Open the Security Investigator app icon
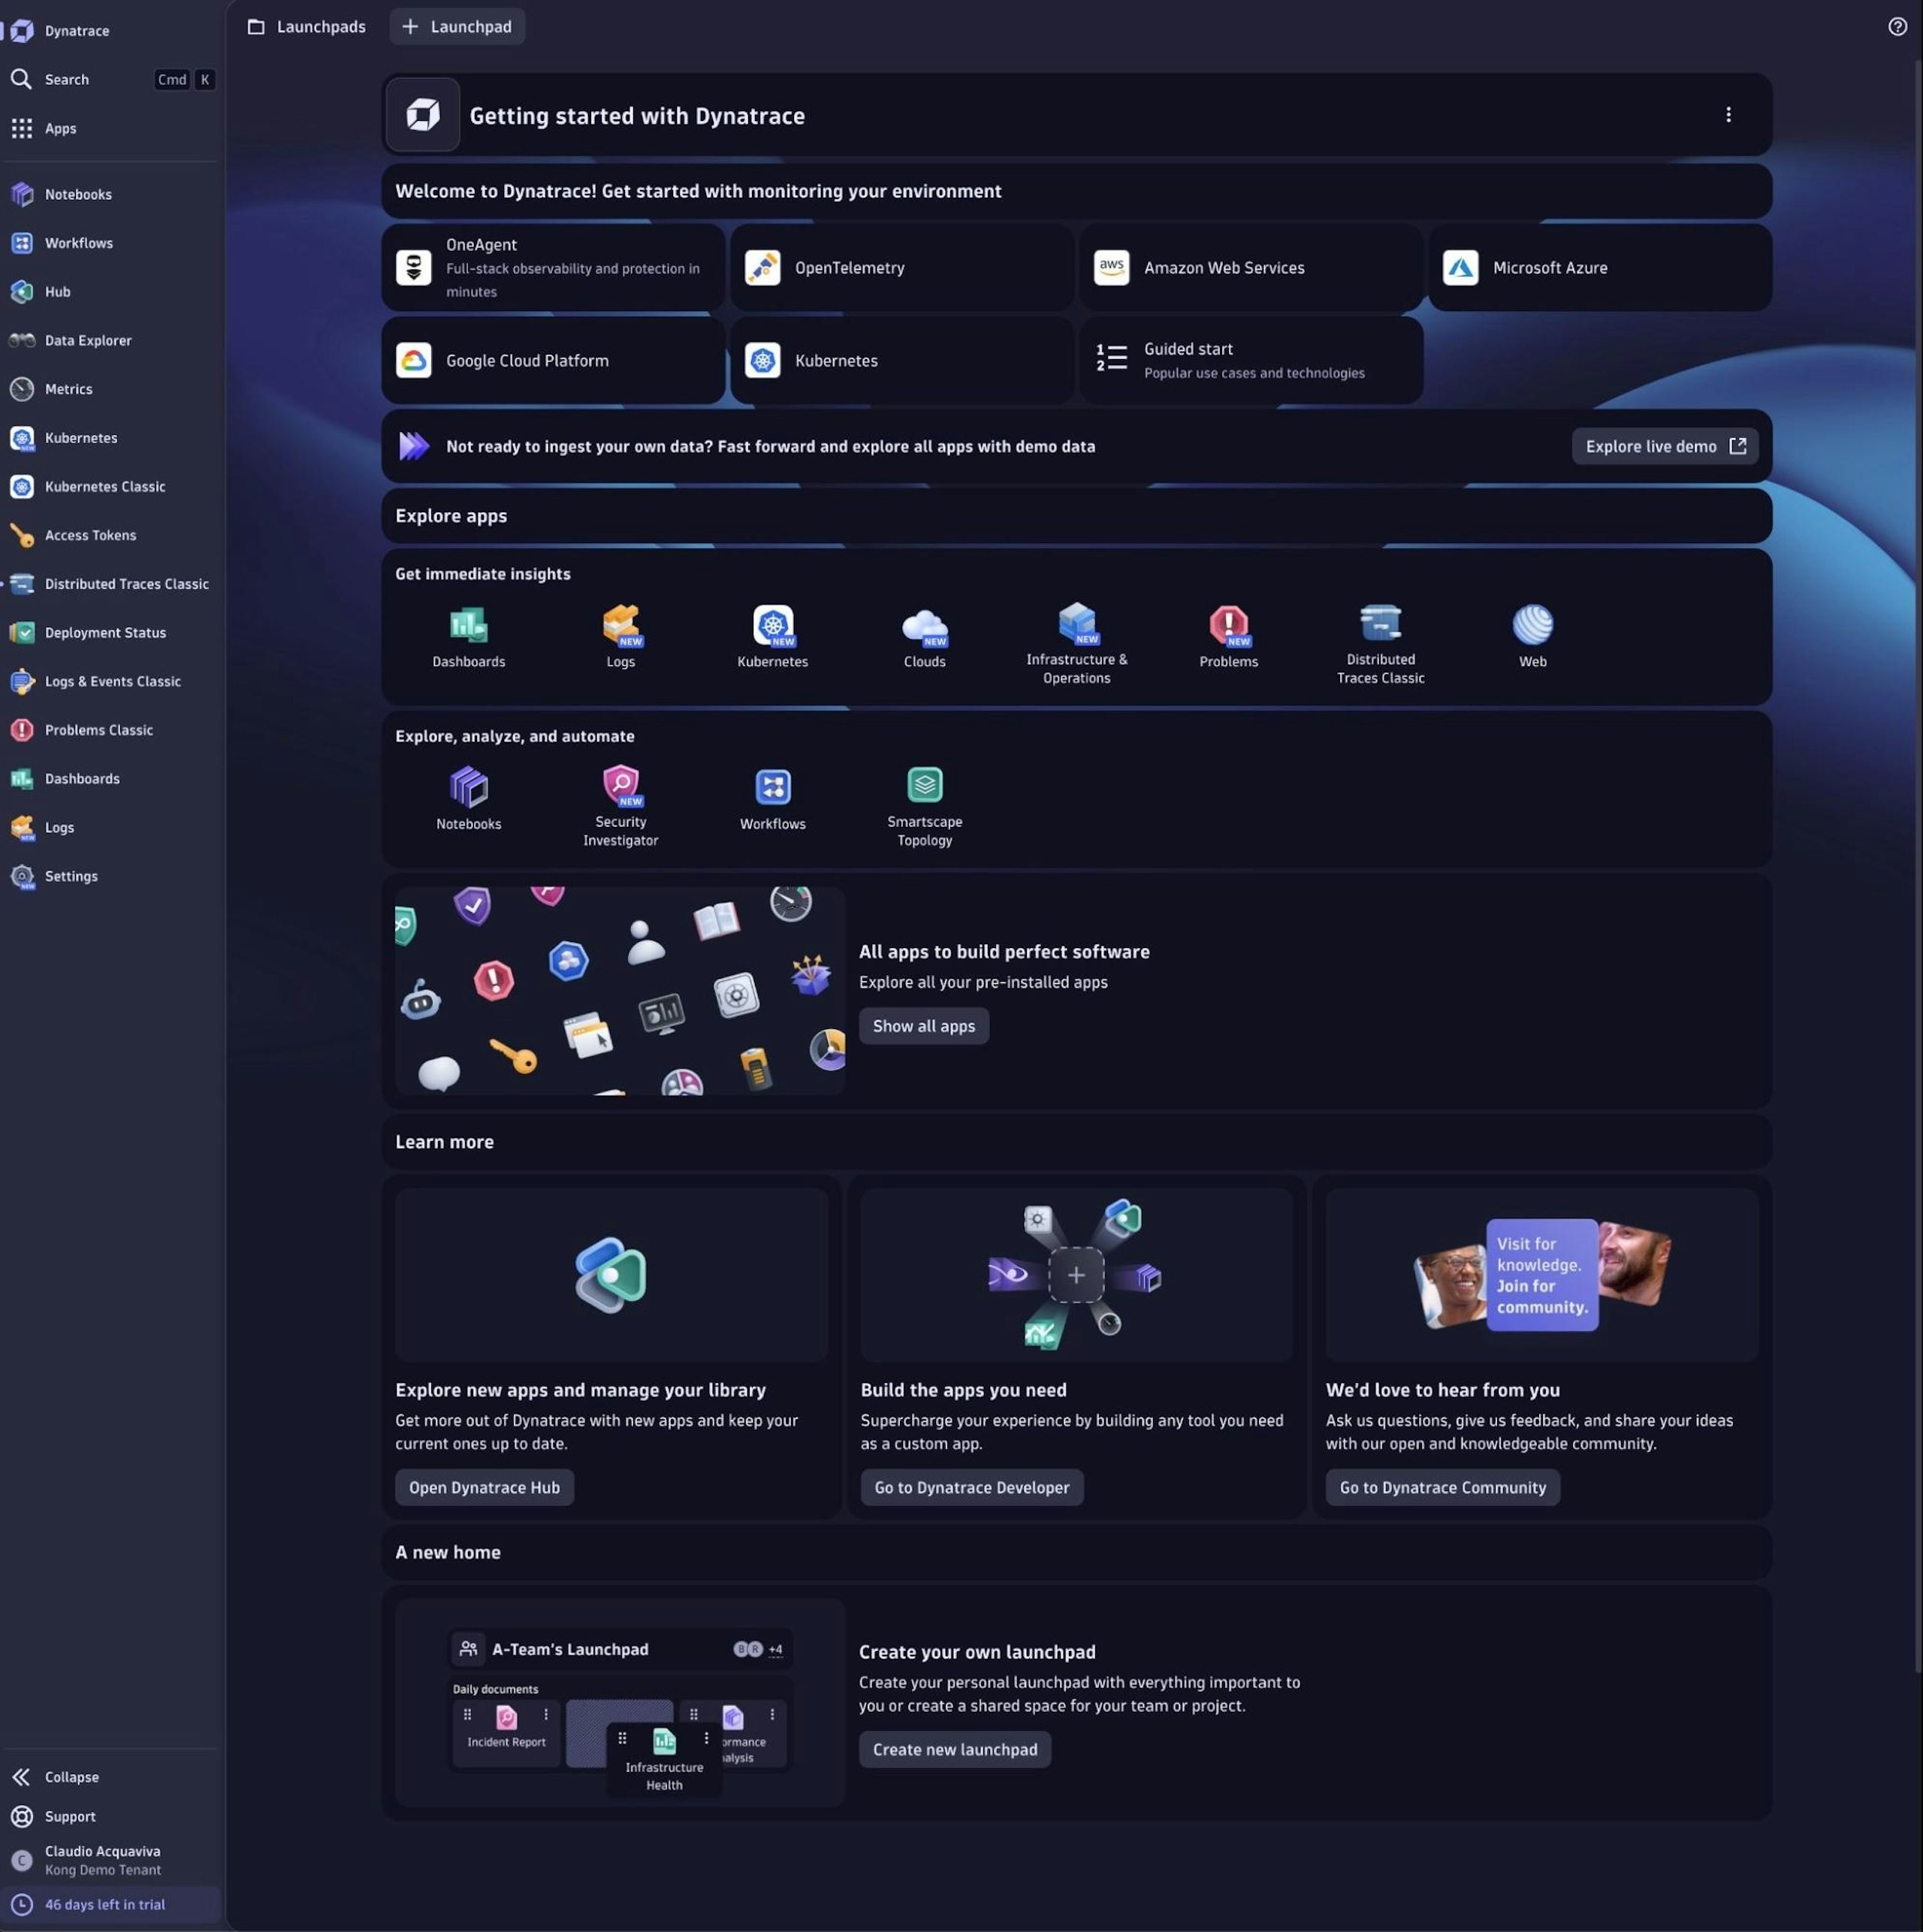This screenshot has width=1923, height=1932. [620, 786]
